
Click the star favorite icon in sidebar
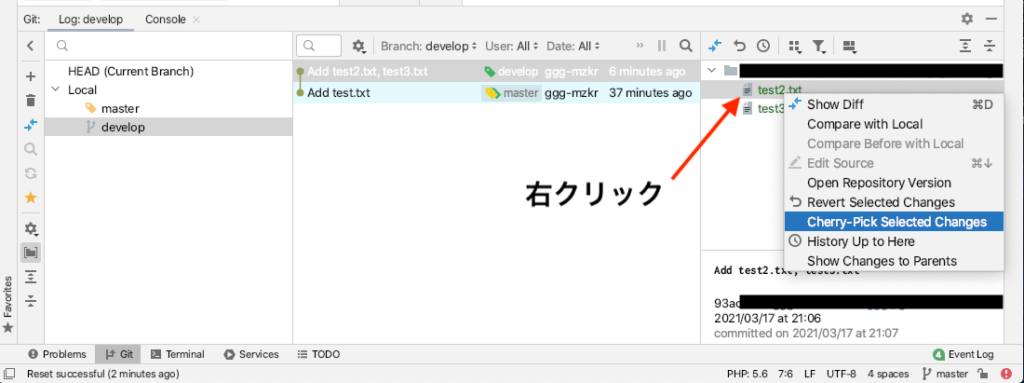[x=30, y=197]
